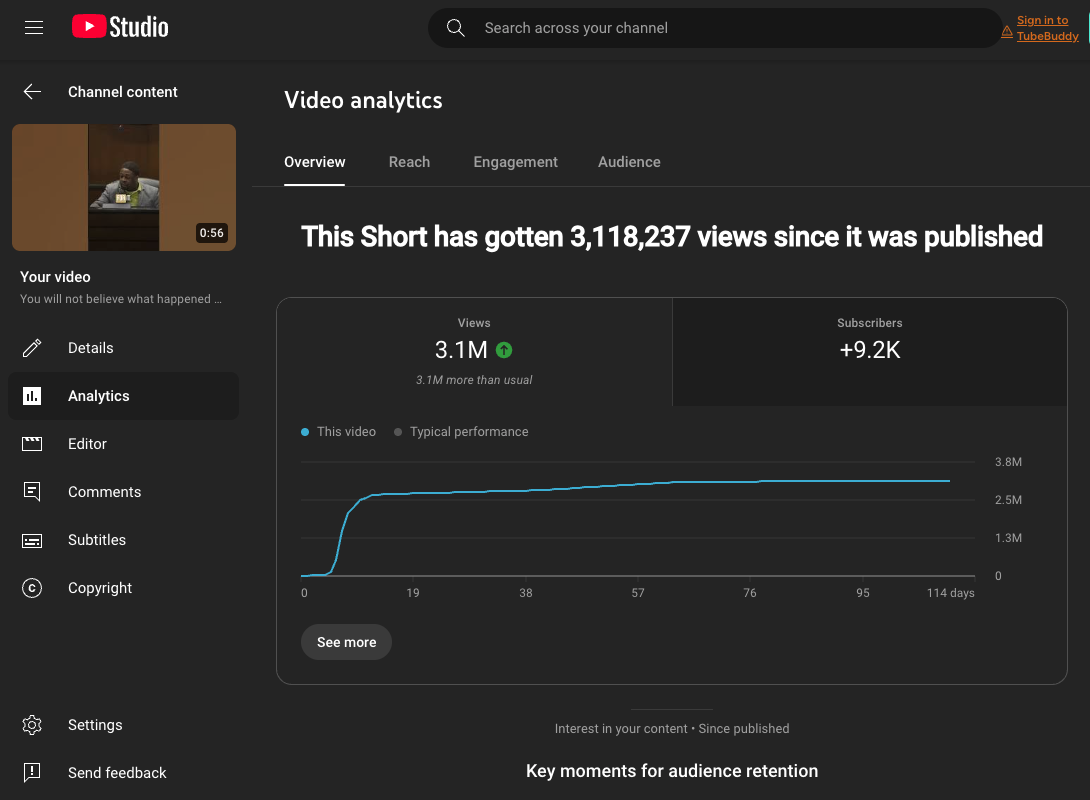This screenshot has height=800, width=1090.
Task: Select the Subtitles icon in sidebar
Action: [x=32, y=540]
